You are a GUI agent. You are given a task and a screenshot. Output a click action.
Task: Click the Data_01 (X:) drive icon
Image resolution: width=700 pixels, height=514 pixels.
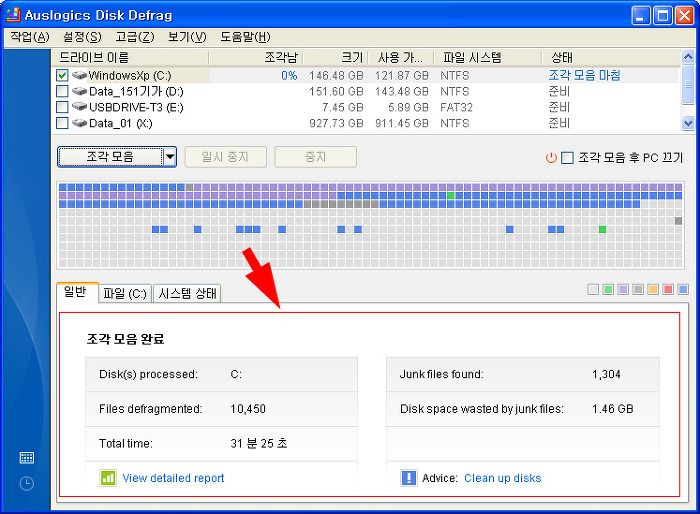coord(79,123)
